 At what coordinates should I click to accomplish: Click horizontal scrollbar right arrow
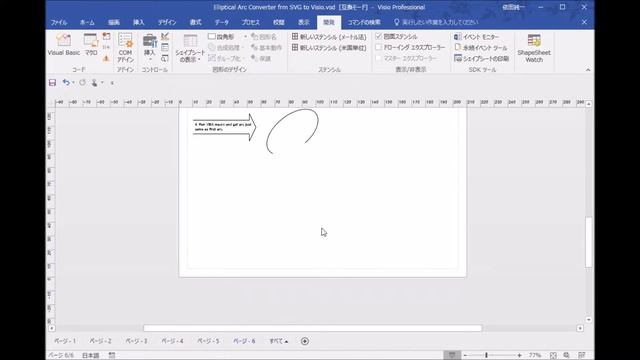click(580, 328)
